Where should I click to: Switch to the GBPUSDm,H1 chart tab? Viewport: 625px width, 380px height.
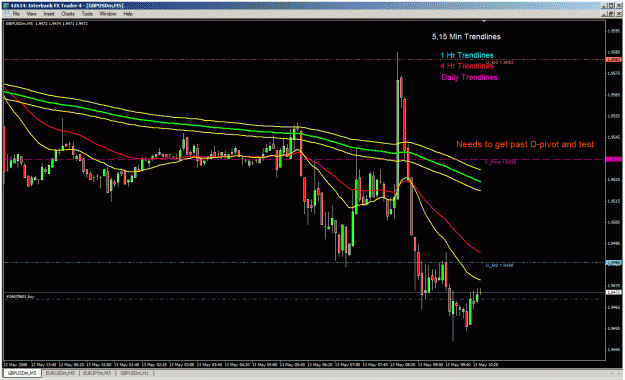tap(135, 373)
